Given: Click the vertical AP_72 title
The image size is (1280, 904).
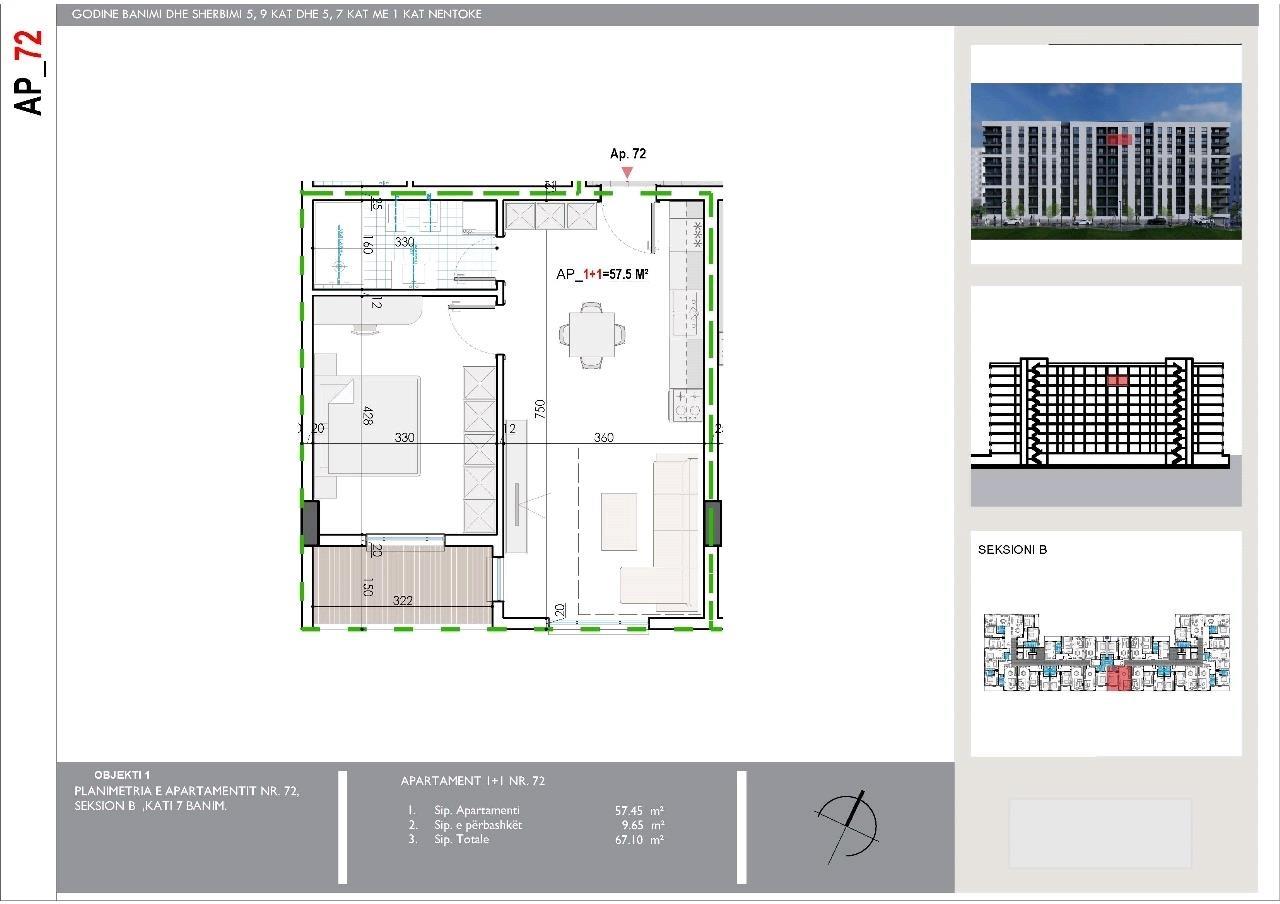Looking at the screenshot, I should pos(32,72).
